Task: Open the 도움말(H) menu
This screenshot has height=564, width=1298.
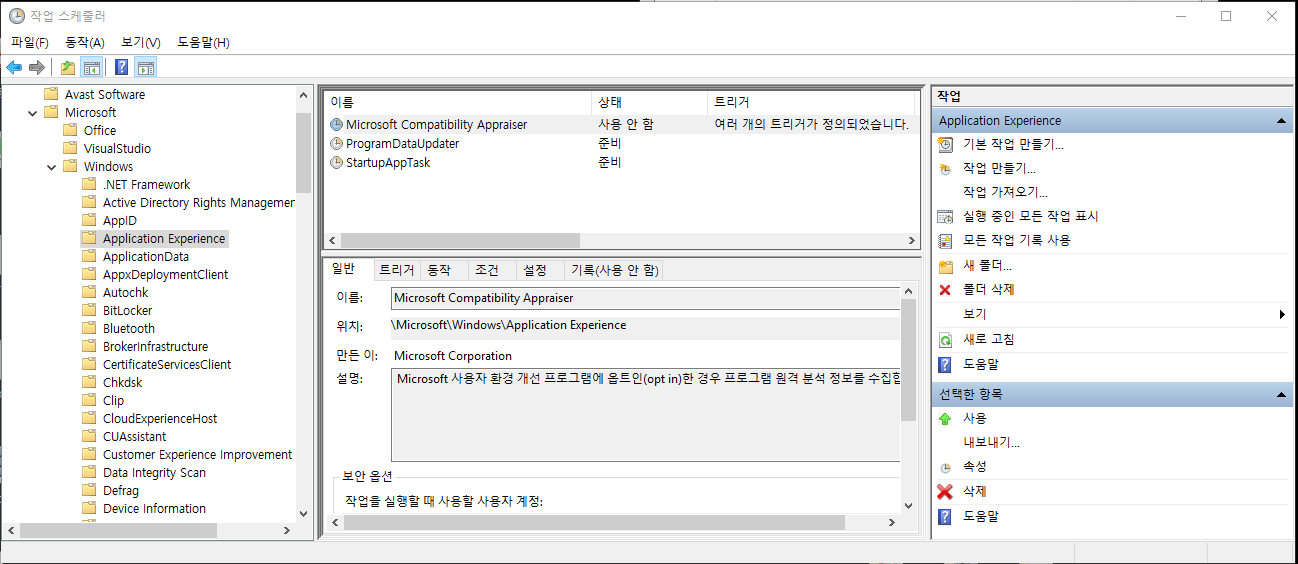Action: pyautogui.click(x=203, y=42)
